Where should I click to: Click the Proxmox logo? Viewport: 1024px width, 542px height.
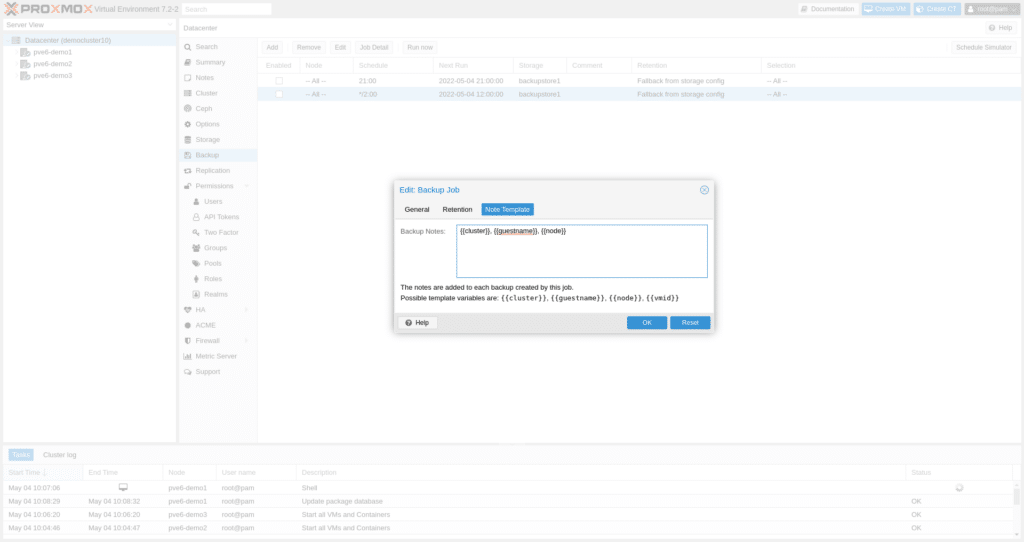pyautogui.click(x=48, y=9)
